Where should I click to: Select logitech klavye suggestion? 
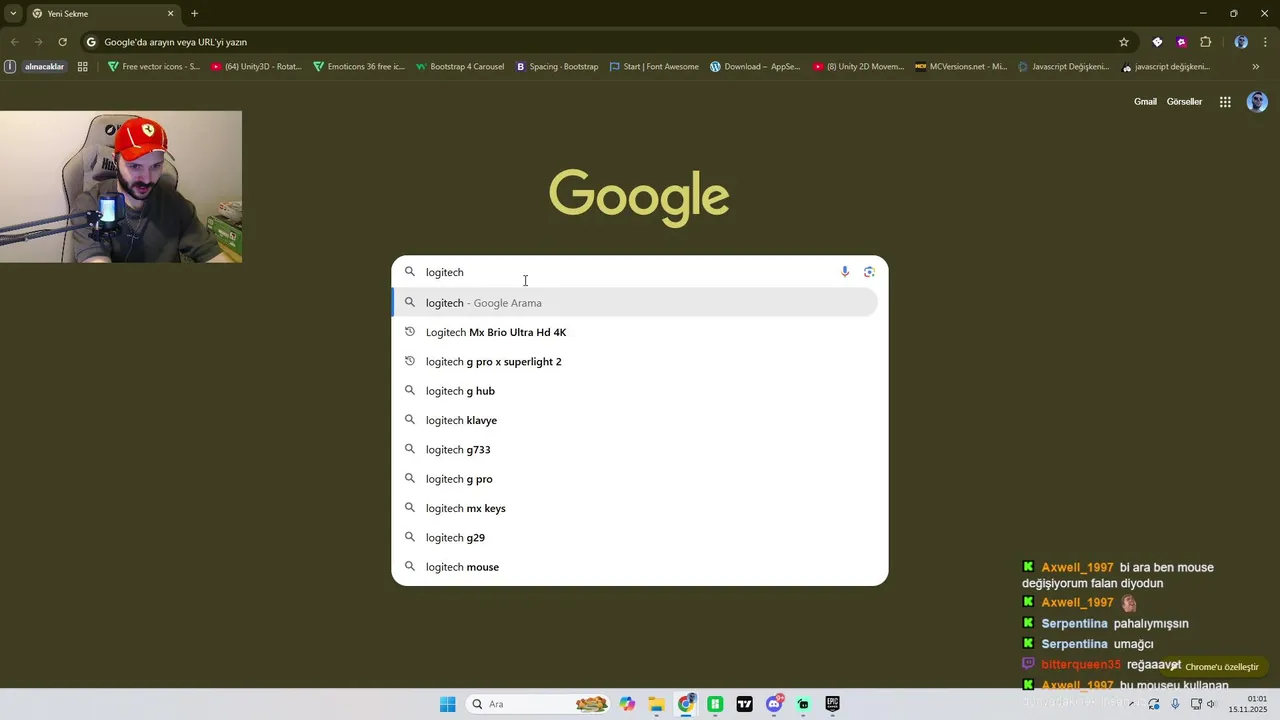click(635, 420)
